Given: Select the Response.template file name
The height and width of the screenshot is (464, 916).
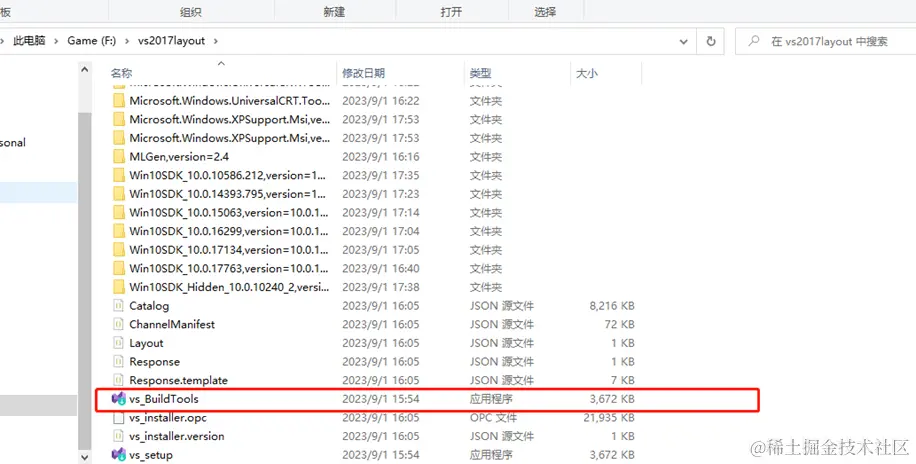Looking at the screenshot, I should point(179,380).
